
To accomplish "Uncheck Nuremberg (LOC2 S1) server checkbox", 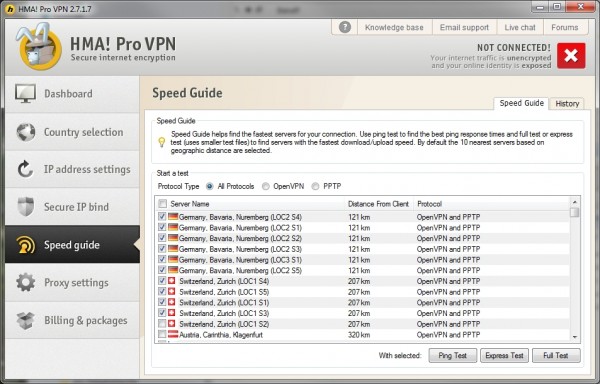I will pyautogui.click(x=162, y=228).
